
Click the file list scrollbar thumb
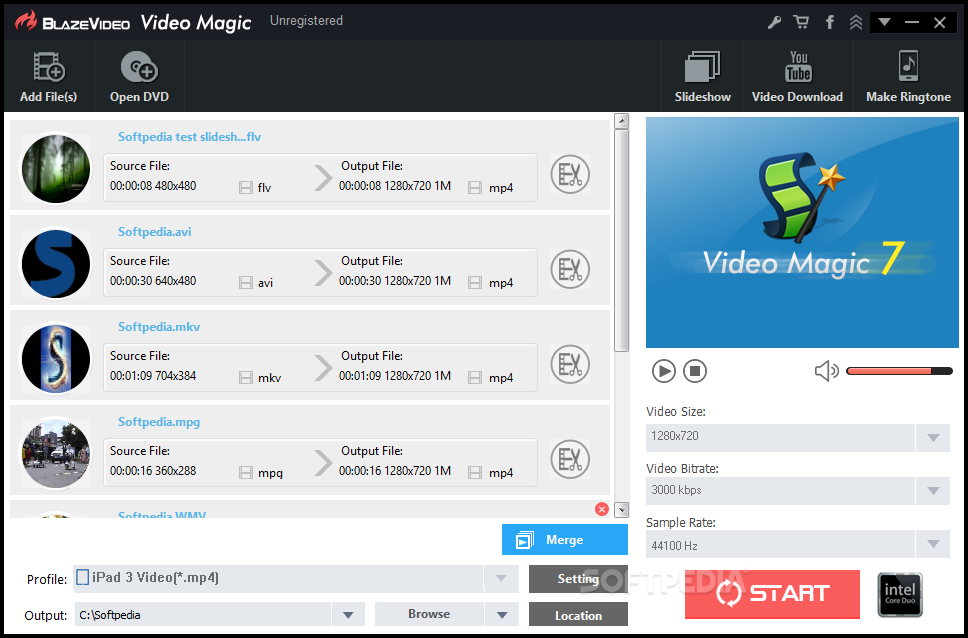click(622, 240)
